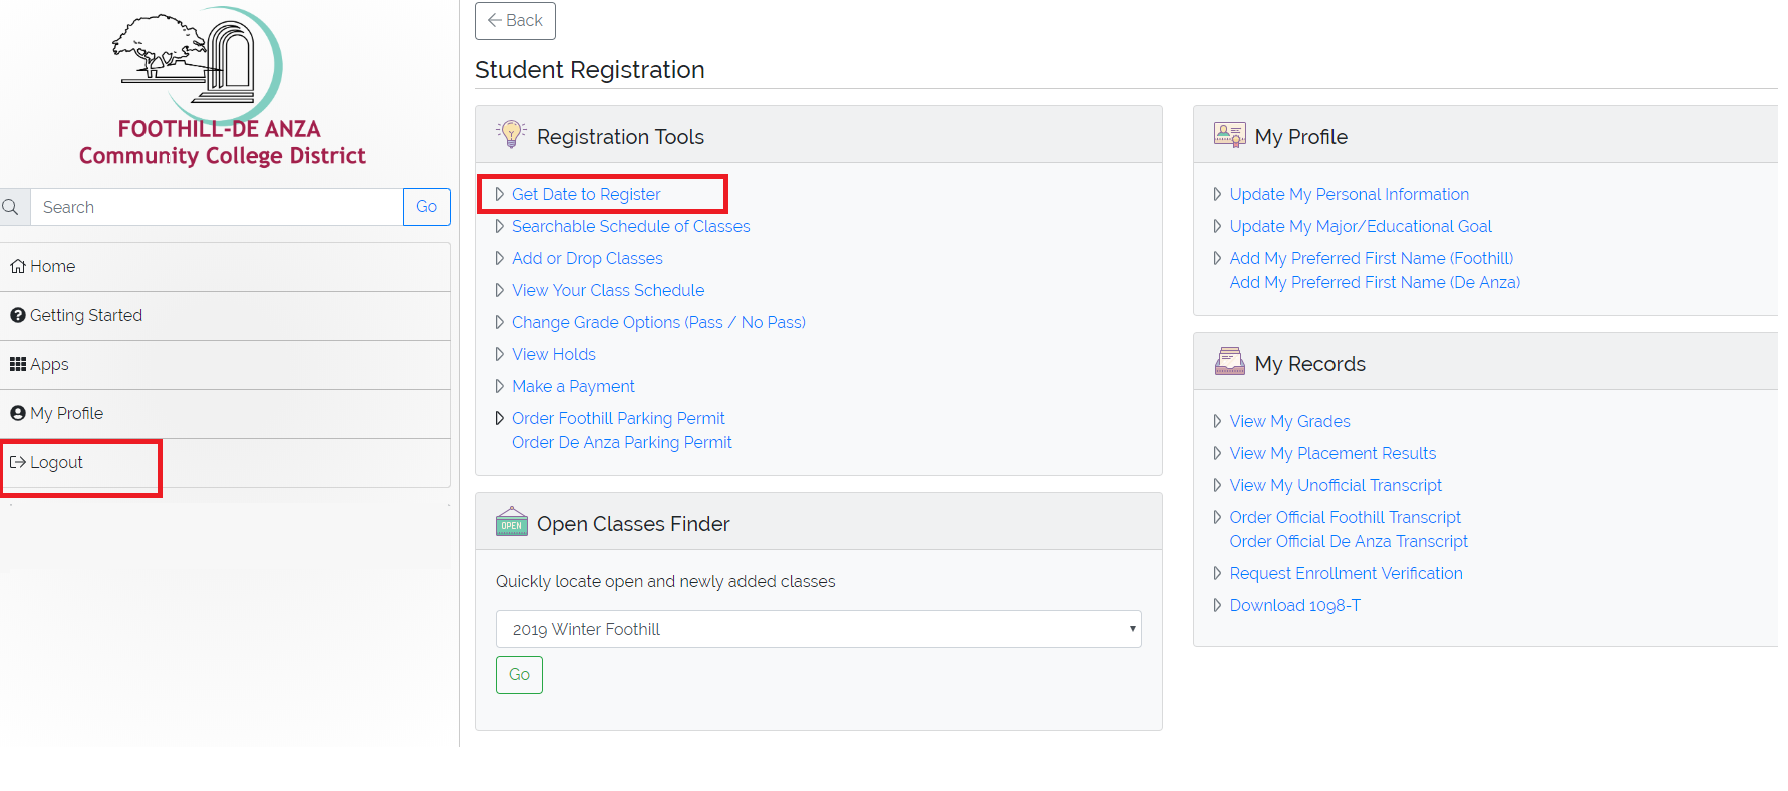Click the Open Classes Finder sign icon
1788x791 pixels.
point(511,522)
